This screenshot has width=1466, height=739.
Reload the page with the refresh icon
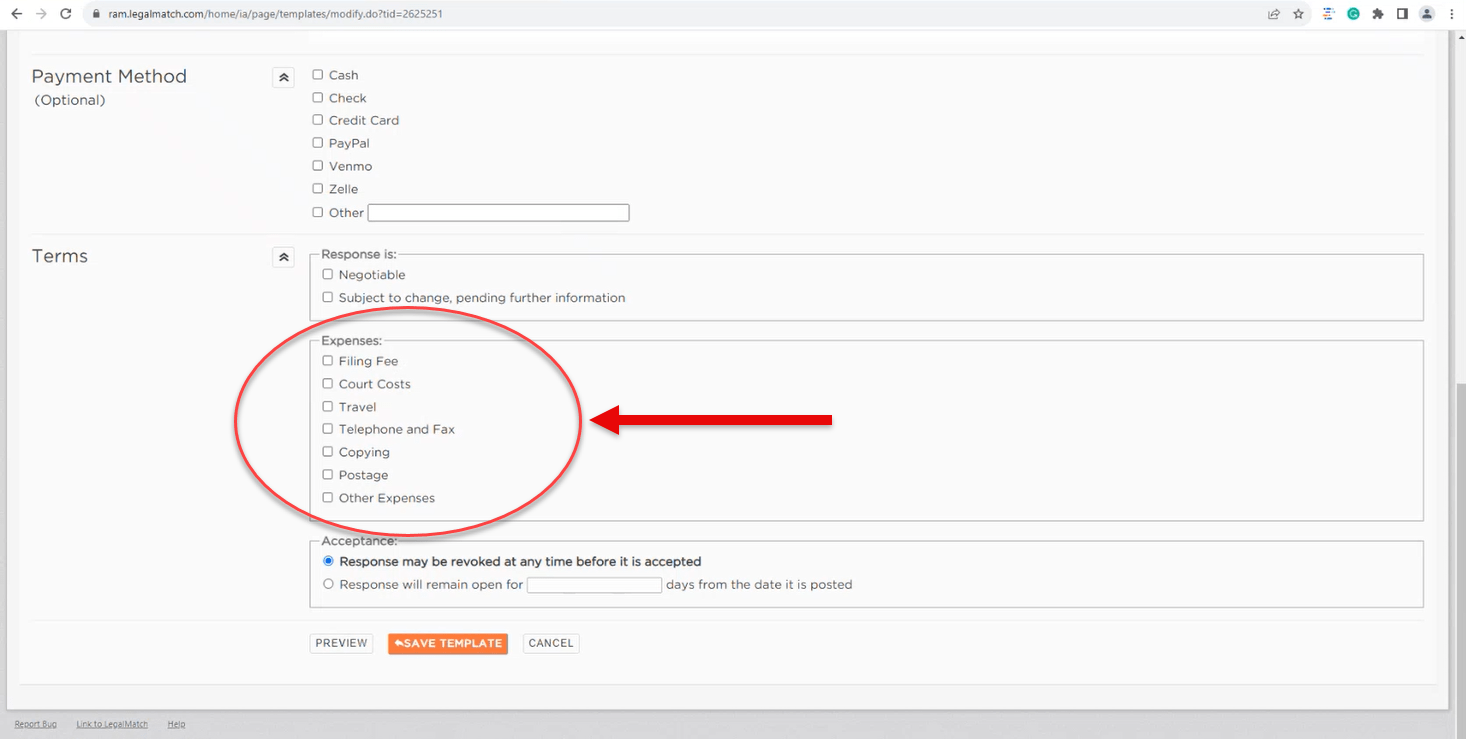tap(66, 14)
